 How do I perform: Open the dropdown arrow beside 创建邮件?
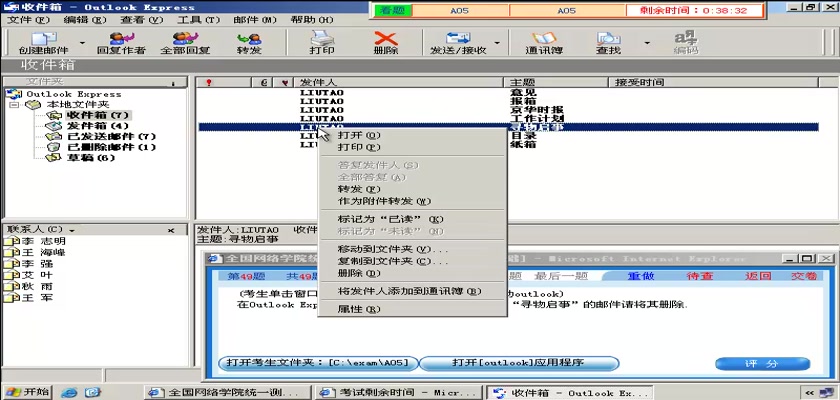[x=82, y=43]
